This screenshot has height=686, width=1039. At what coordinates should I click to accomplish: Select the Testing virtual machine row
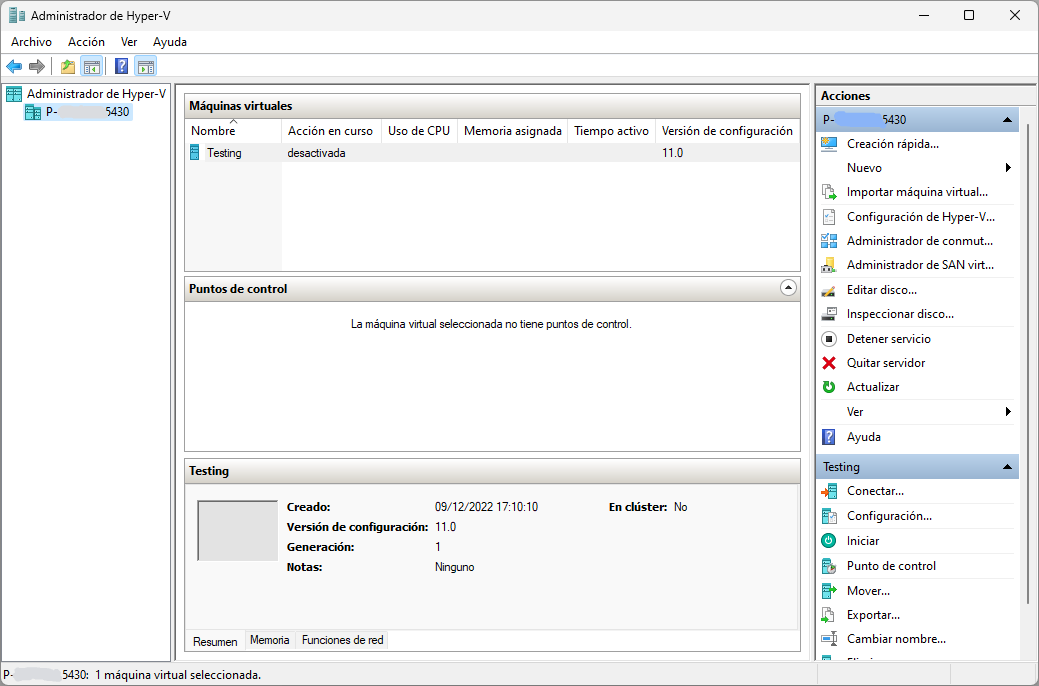click(x=224, y=153)
